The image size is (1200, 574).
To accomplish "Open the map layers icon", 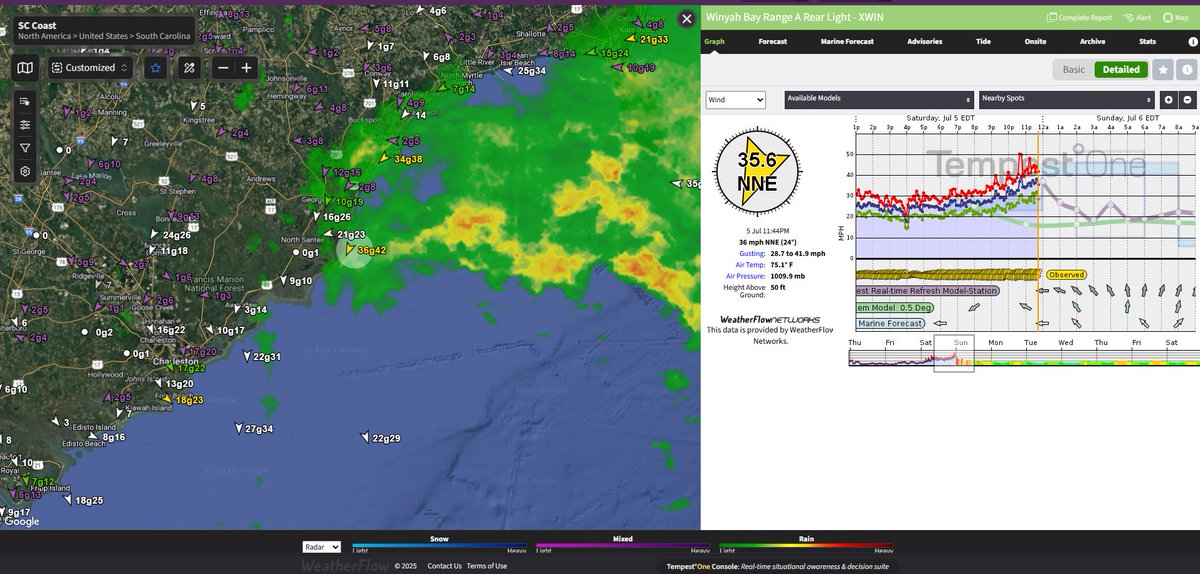I will click(x=25, y=67).
